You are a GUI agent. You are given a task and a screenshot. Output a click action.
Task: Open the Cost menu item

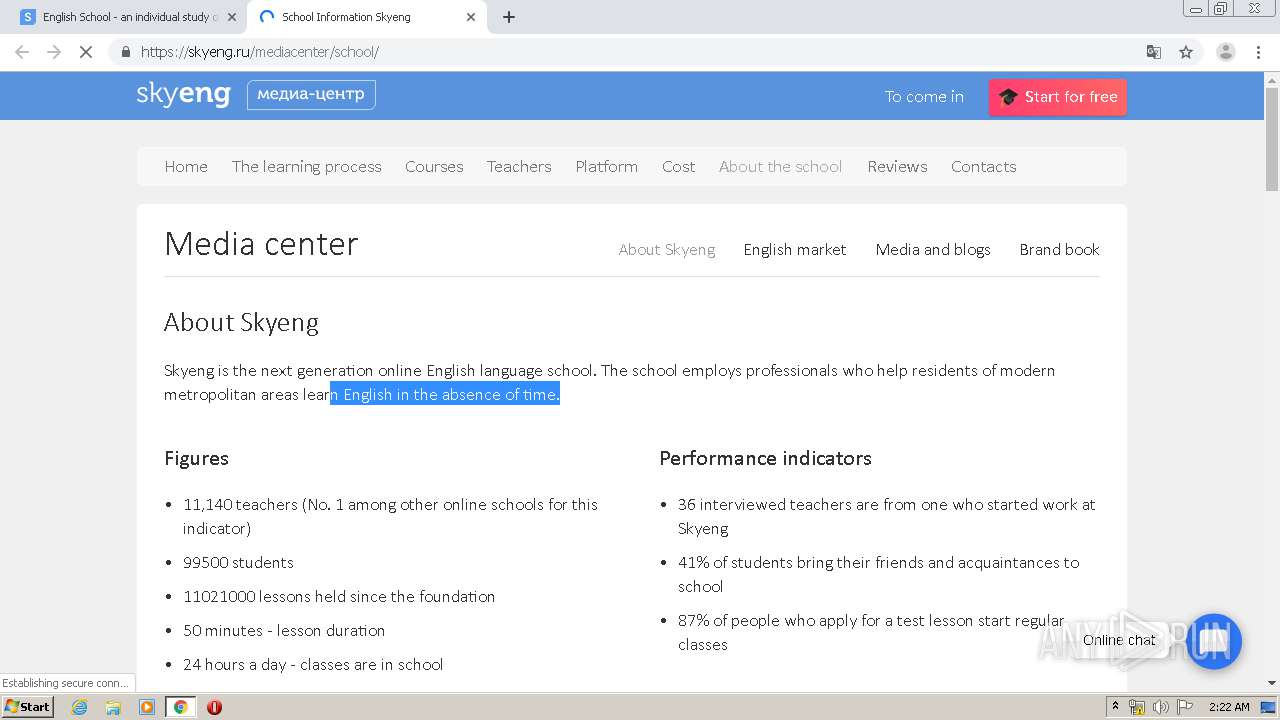pos(678,167)
